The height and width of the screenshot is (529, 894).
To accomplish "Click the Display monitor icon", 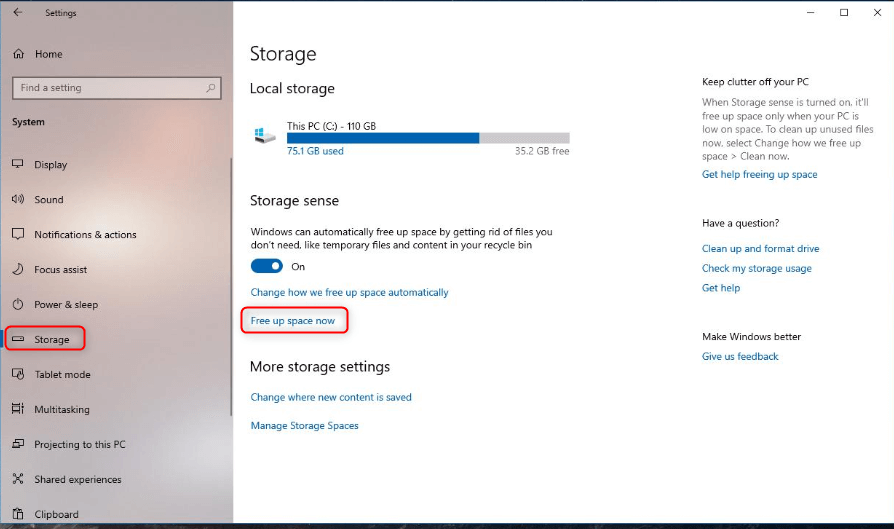I will 17,165.
